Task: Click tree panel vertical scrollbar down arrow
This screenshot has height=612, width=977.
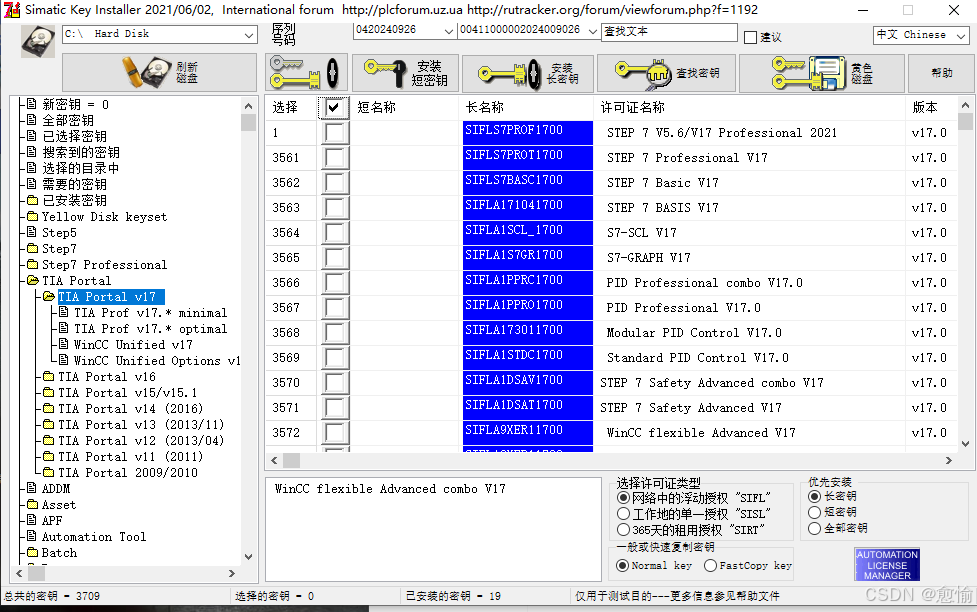Action: click(248, 557)
